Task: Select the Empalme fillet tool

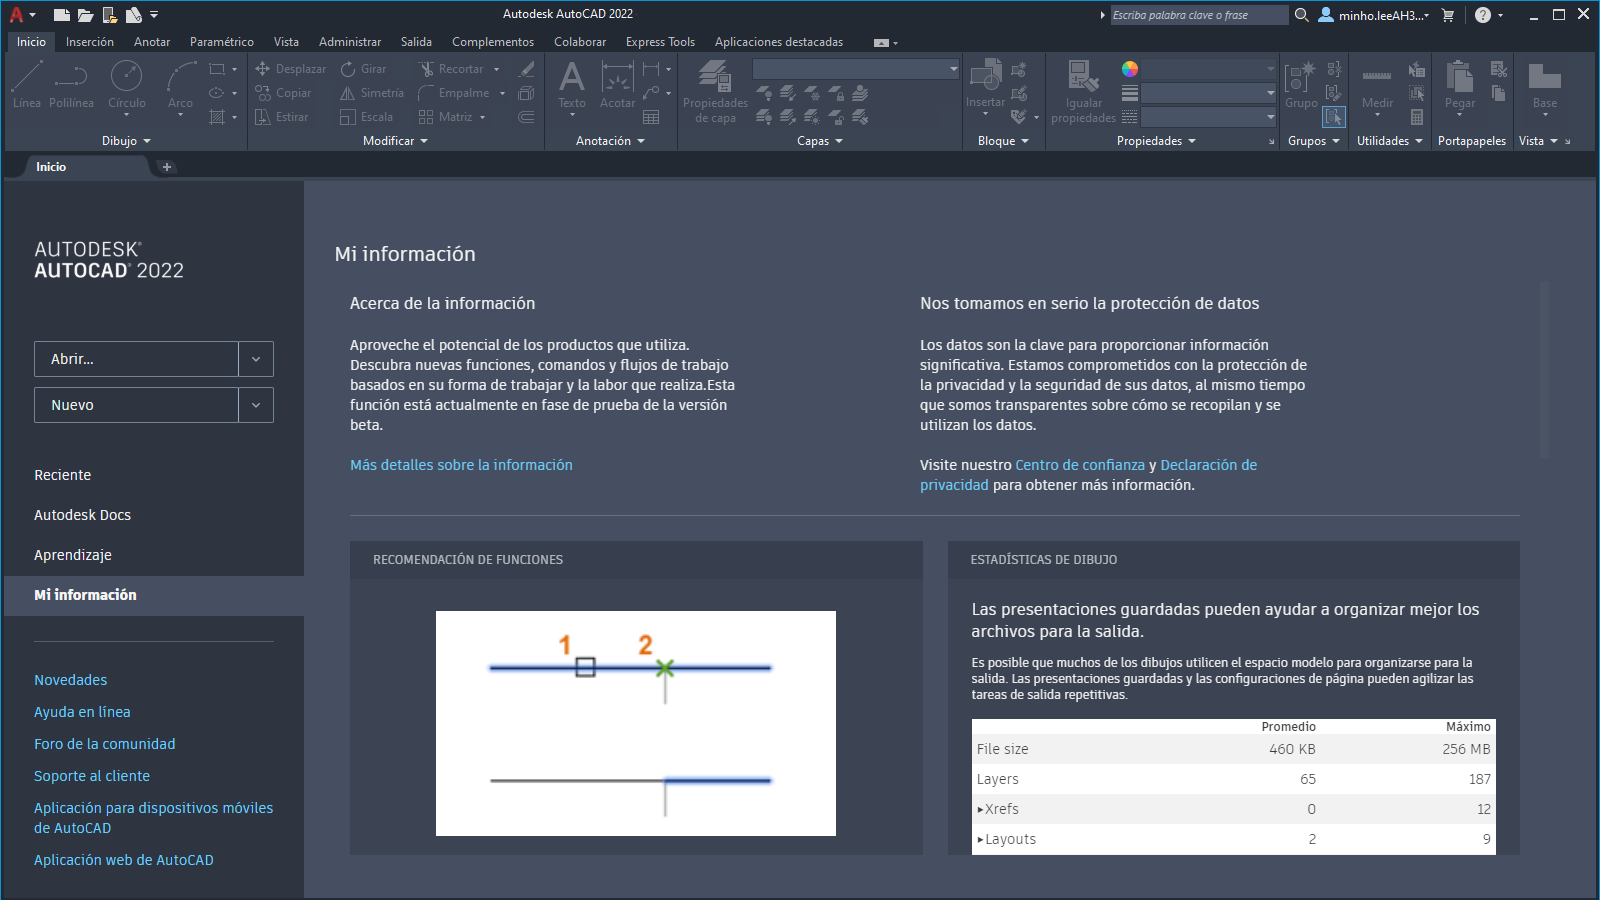Action: pyautogui.click(x=454, y=93)
